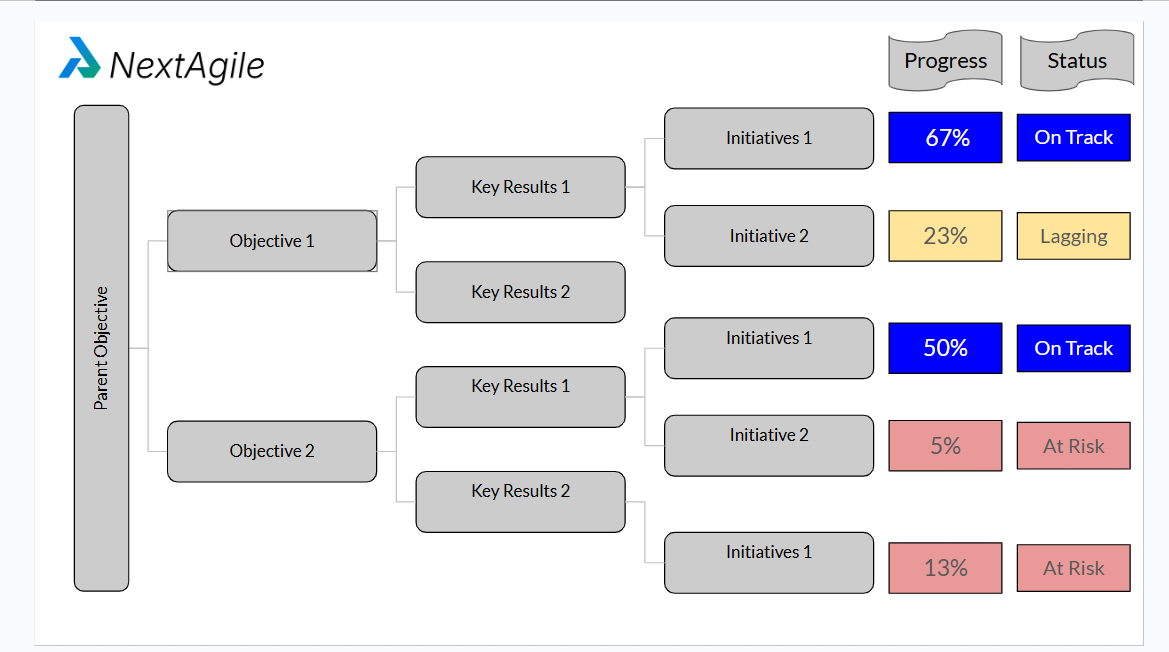1169x652 pixels.
Task: Select the Objective 1 node
Action: pyautogui.click(x=272, y=241)
